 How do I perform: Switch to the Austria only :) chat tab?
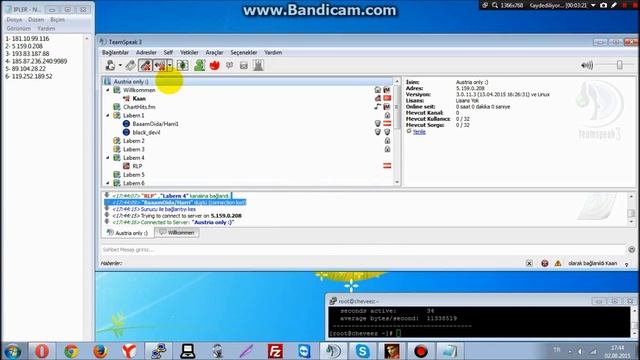click(x=127, y=233)
